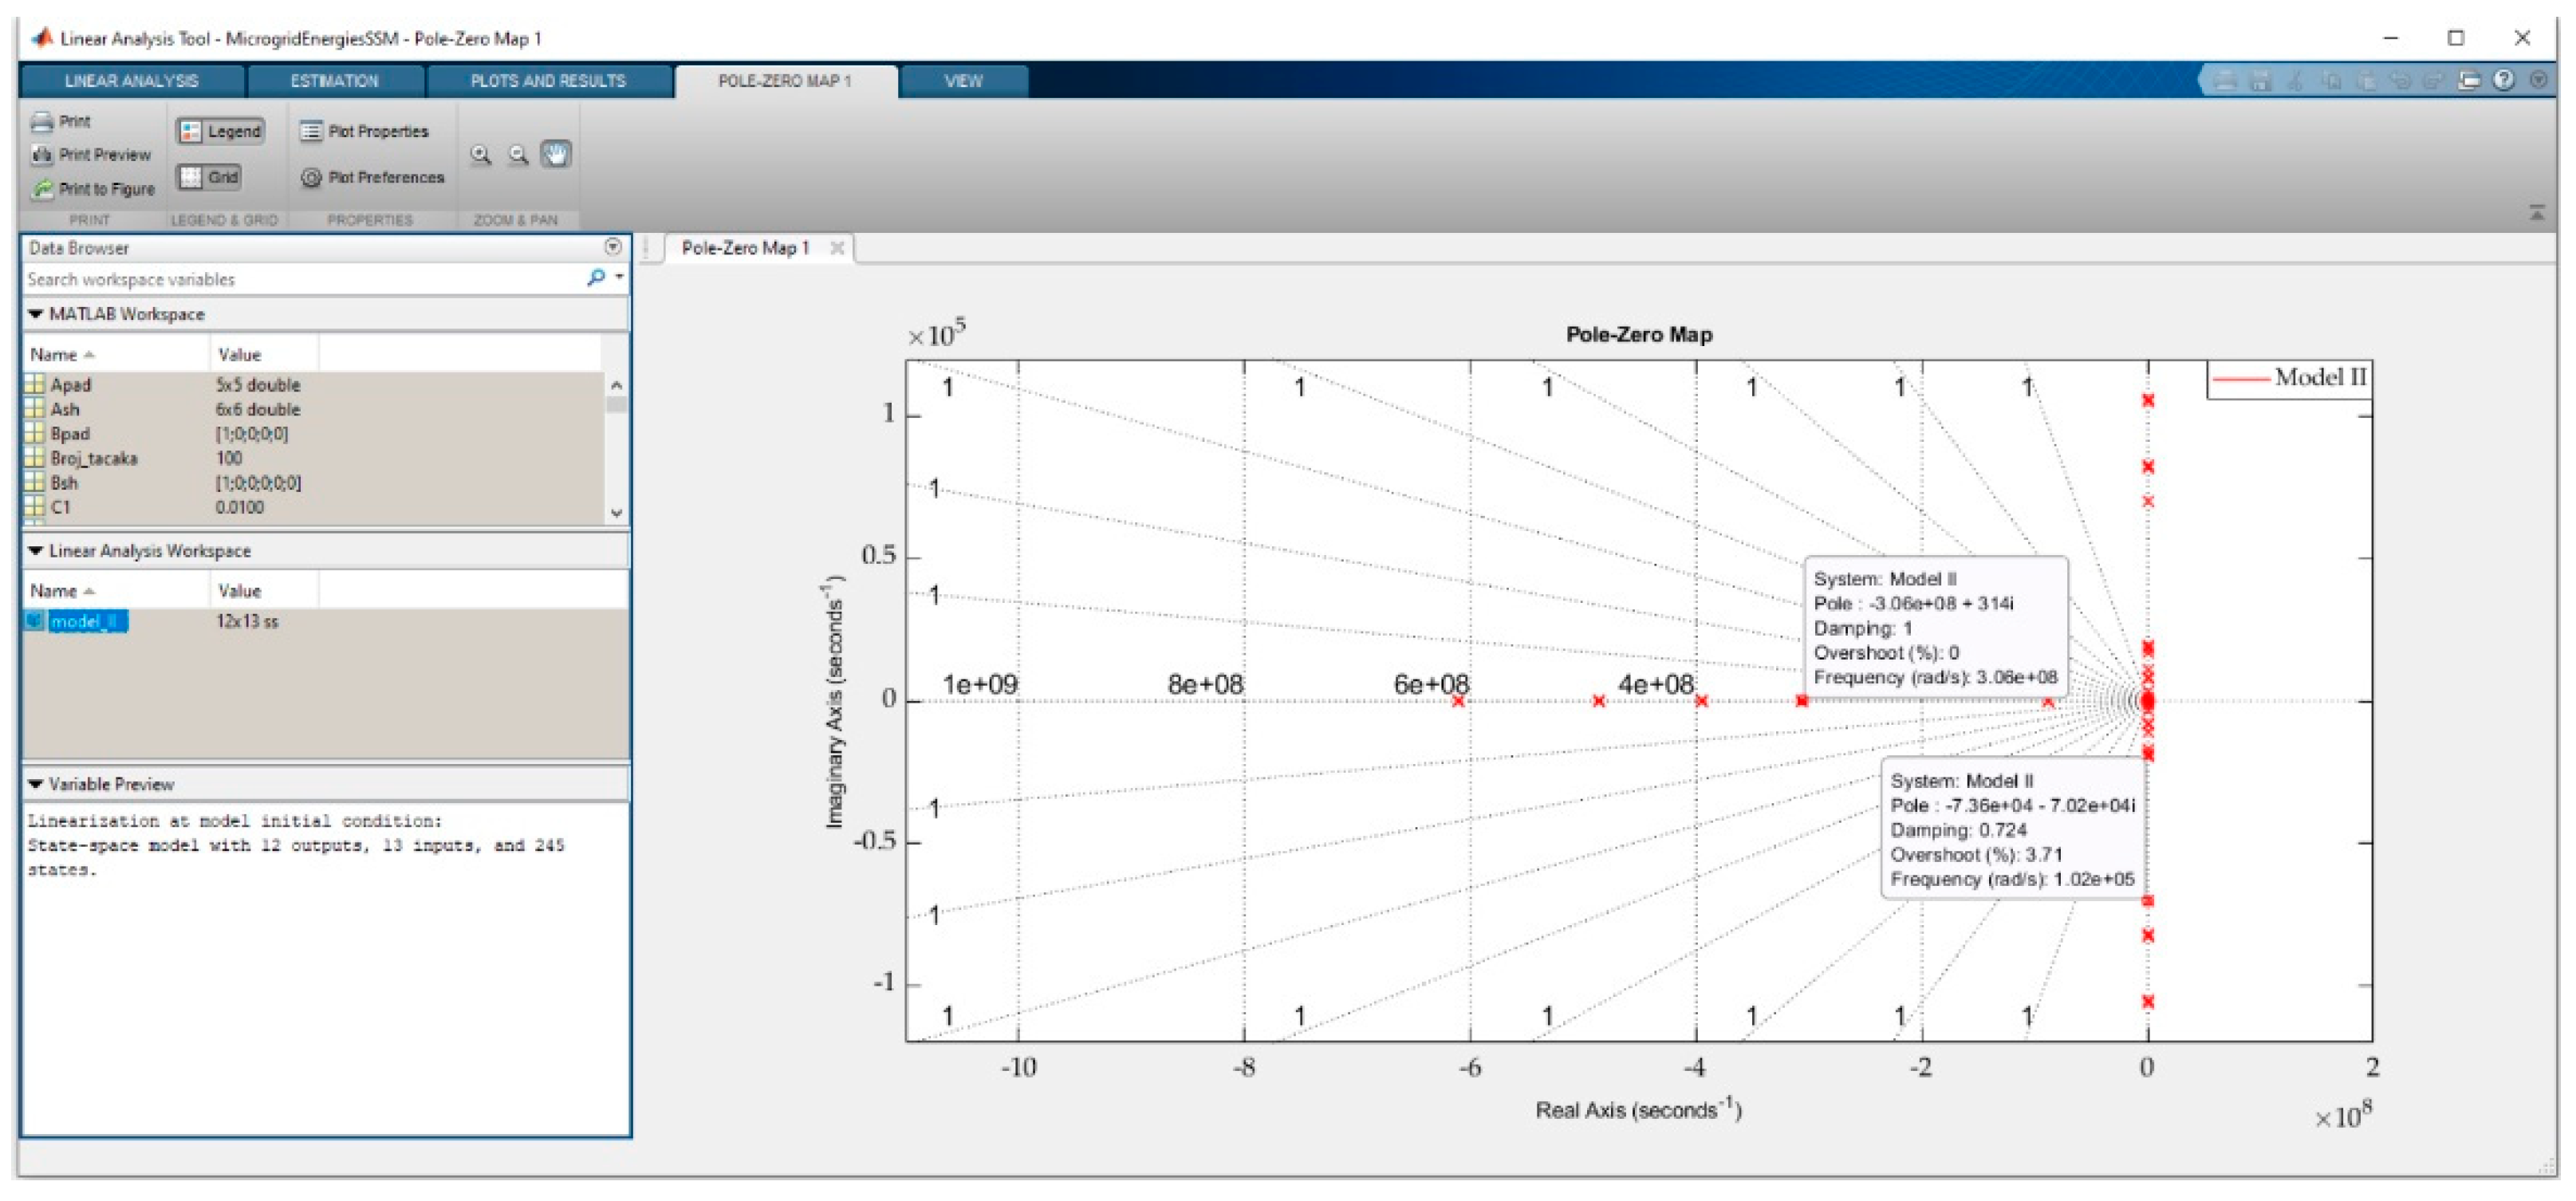Collapse the Linear Analysis Workspace section

[36, 551]
